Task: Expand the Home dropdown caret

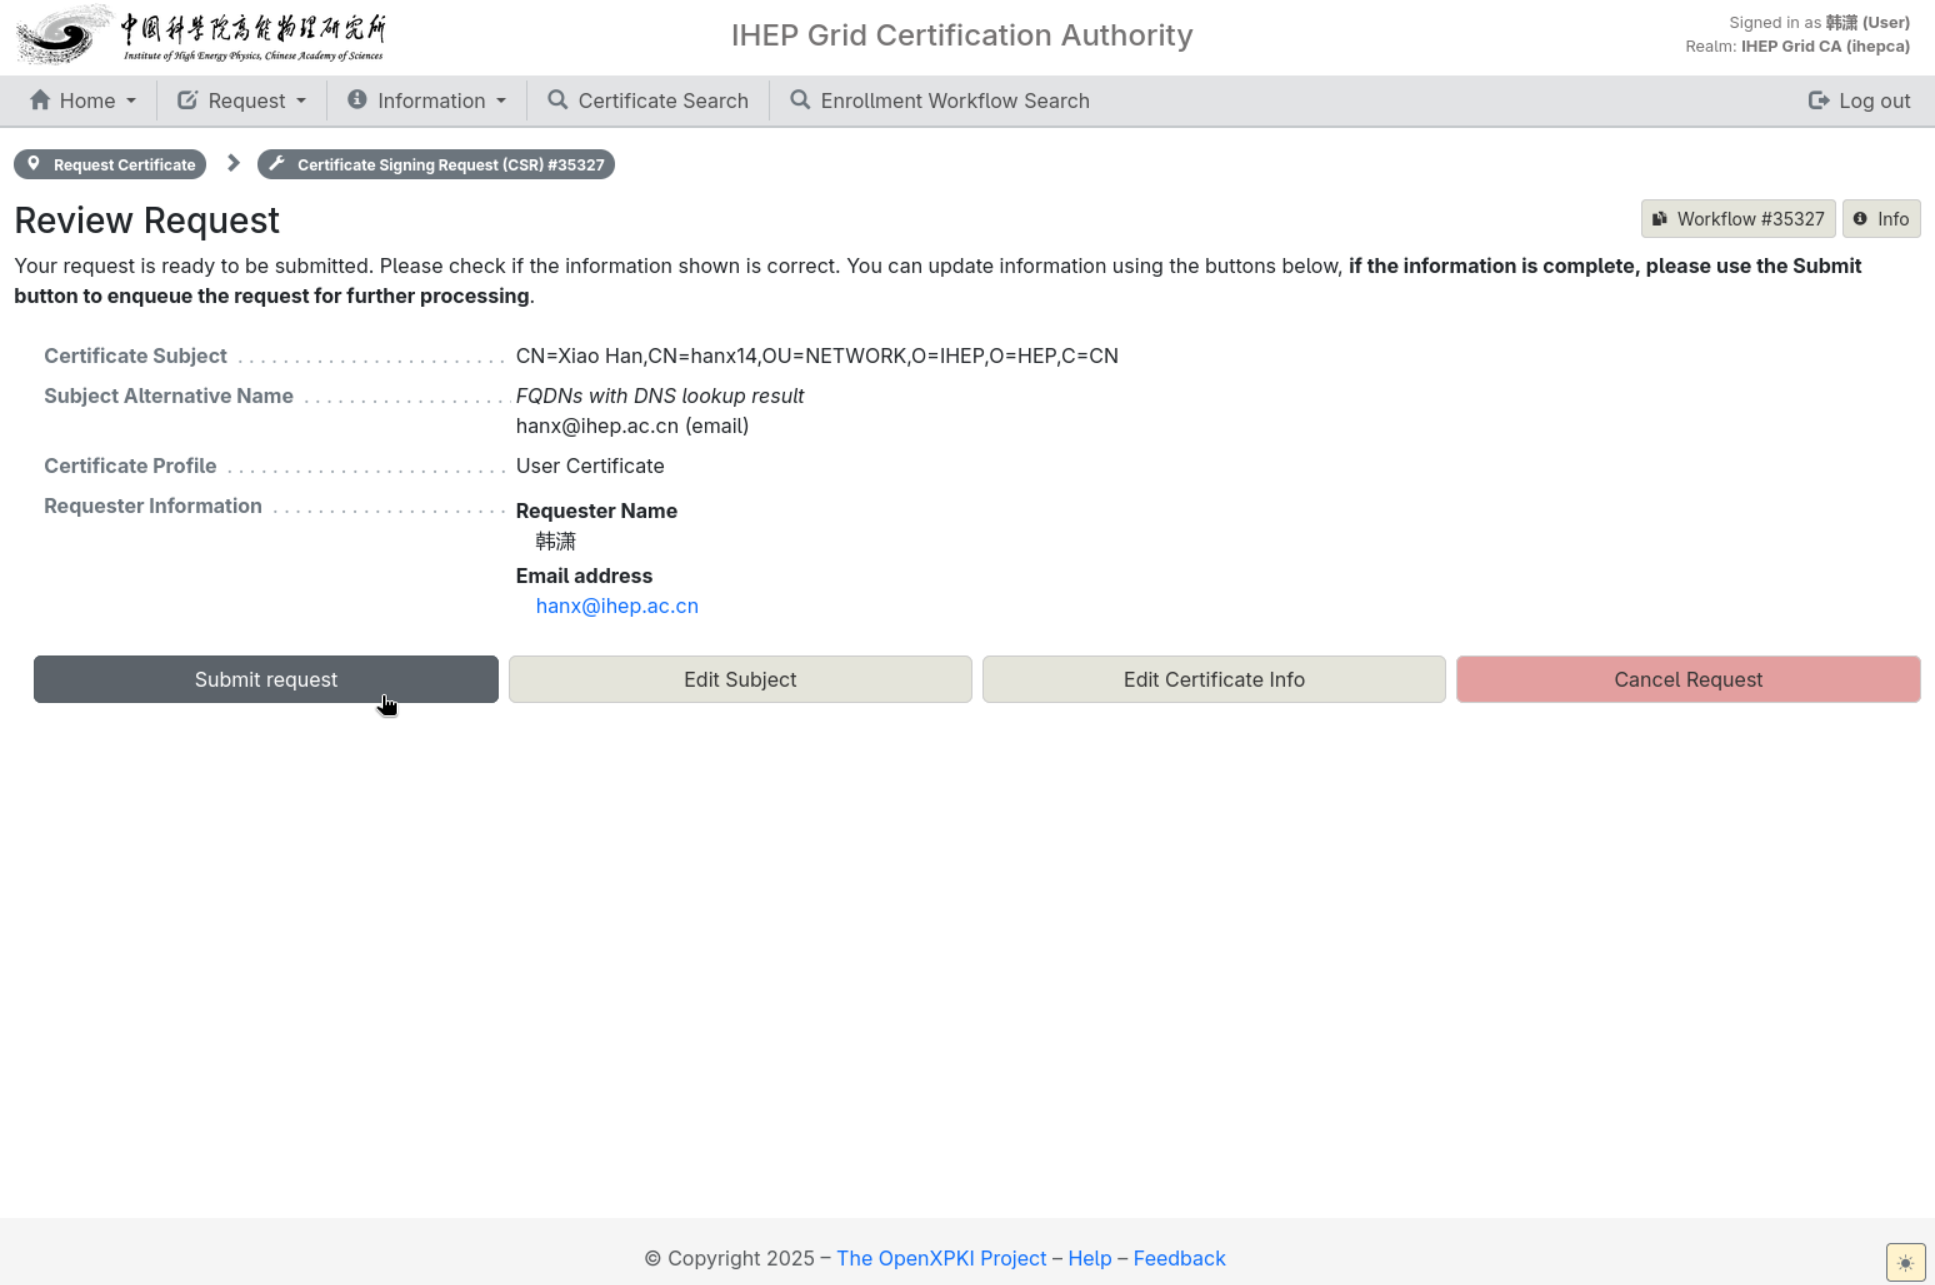Action: point(131,101)
